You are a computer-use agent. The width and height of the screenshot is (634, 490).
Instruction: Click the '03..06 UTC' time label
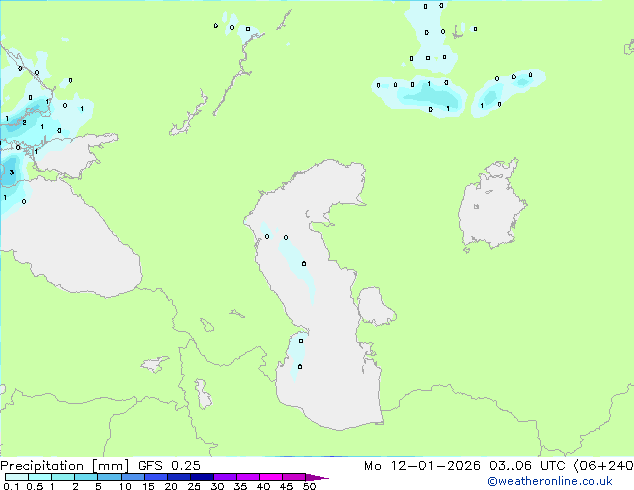tap(527, 466)
